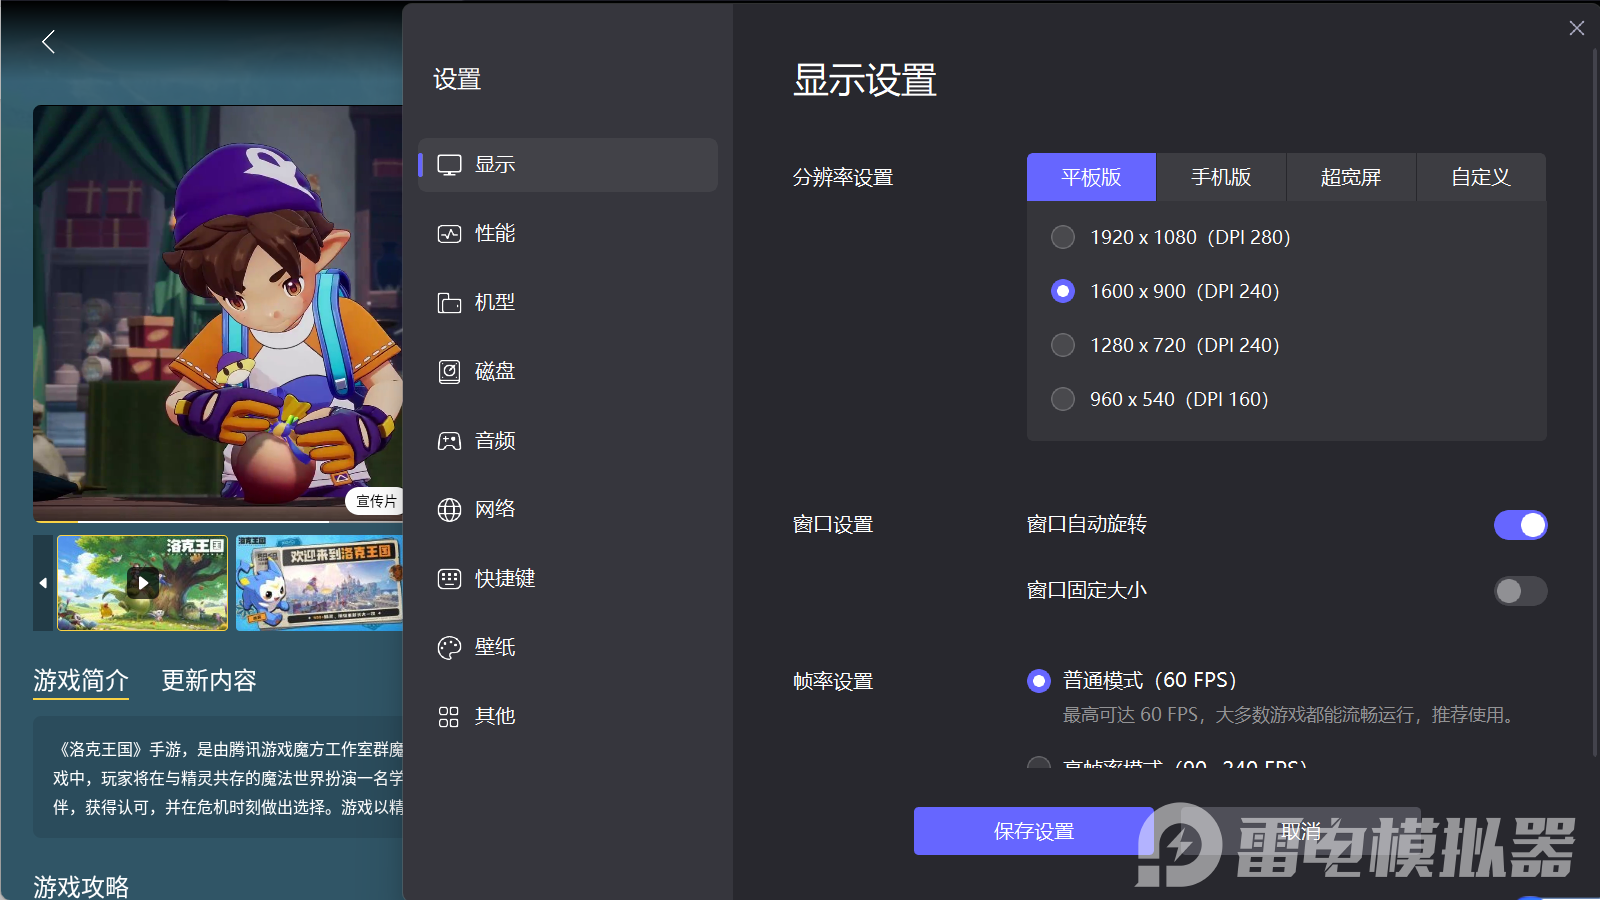The image size is (1600, 900).
Task: Select 普通模式 (60 FPS) frame rate
Action: [1039, 681]
